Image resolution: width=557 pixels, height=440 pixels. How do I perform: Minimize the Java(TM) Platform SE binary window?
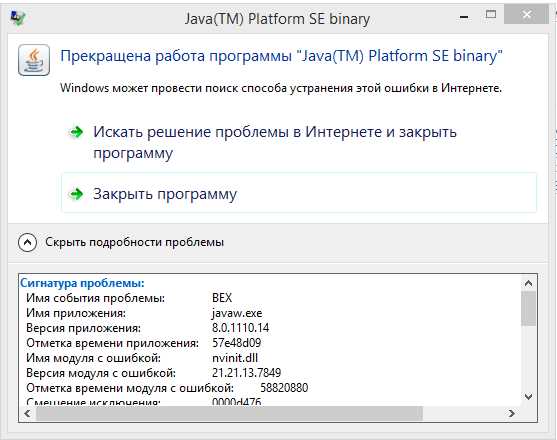click(x=464, y=17)
